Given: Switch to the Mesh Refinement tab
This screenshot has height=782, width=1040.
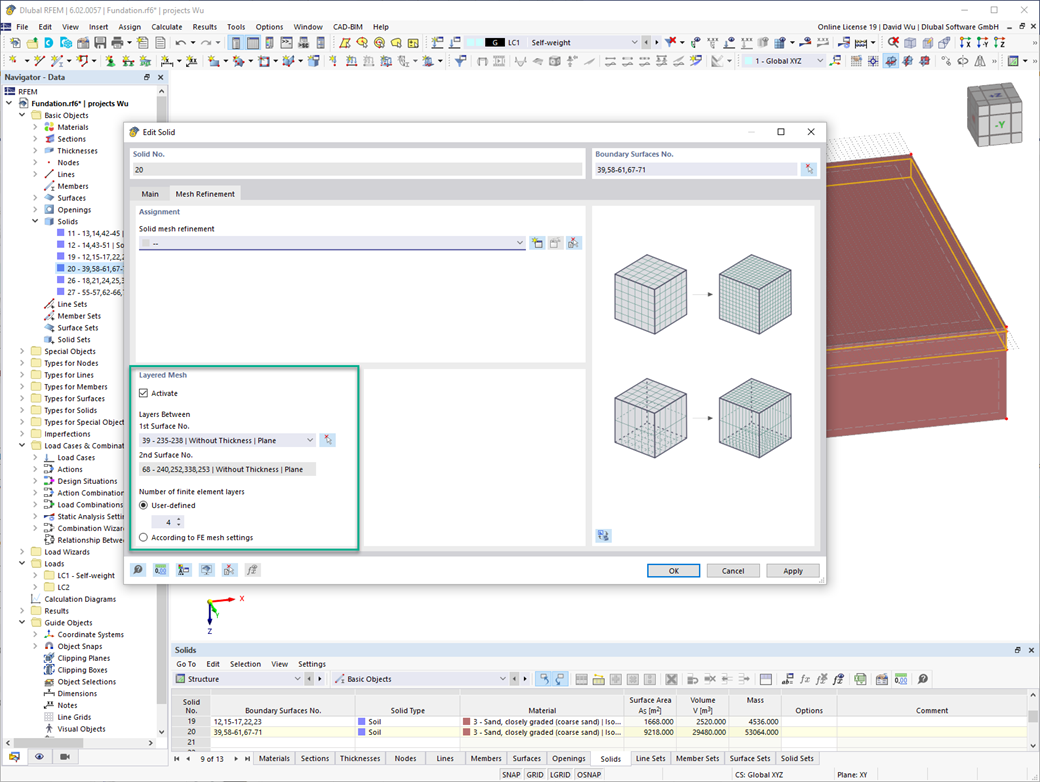Looking at the screenshot, I should pyautogui.click(x=205, y=194).
